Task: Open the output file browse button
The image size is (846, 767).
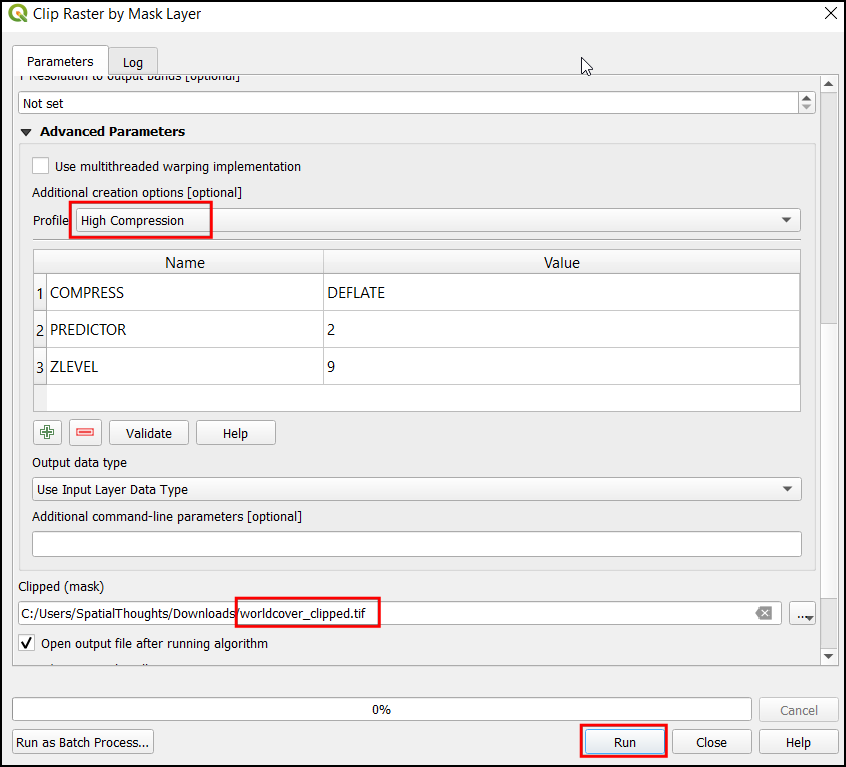Action: point(802,613)
